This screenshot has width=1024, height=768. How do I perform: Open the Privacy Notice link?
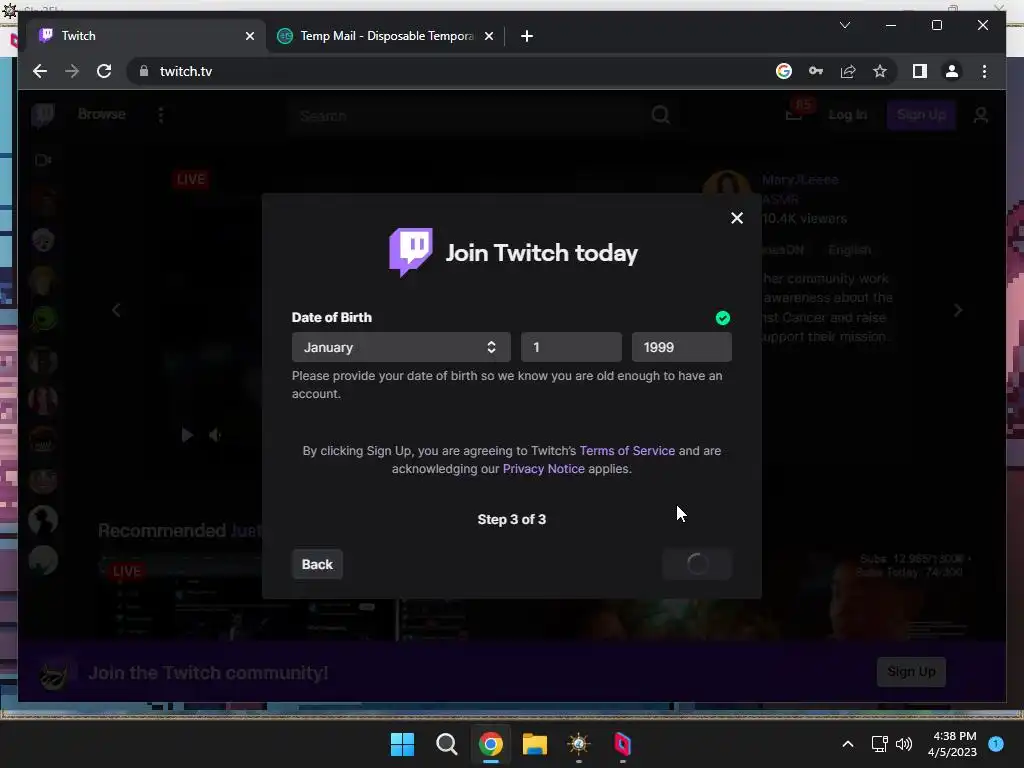pos(543,469)
